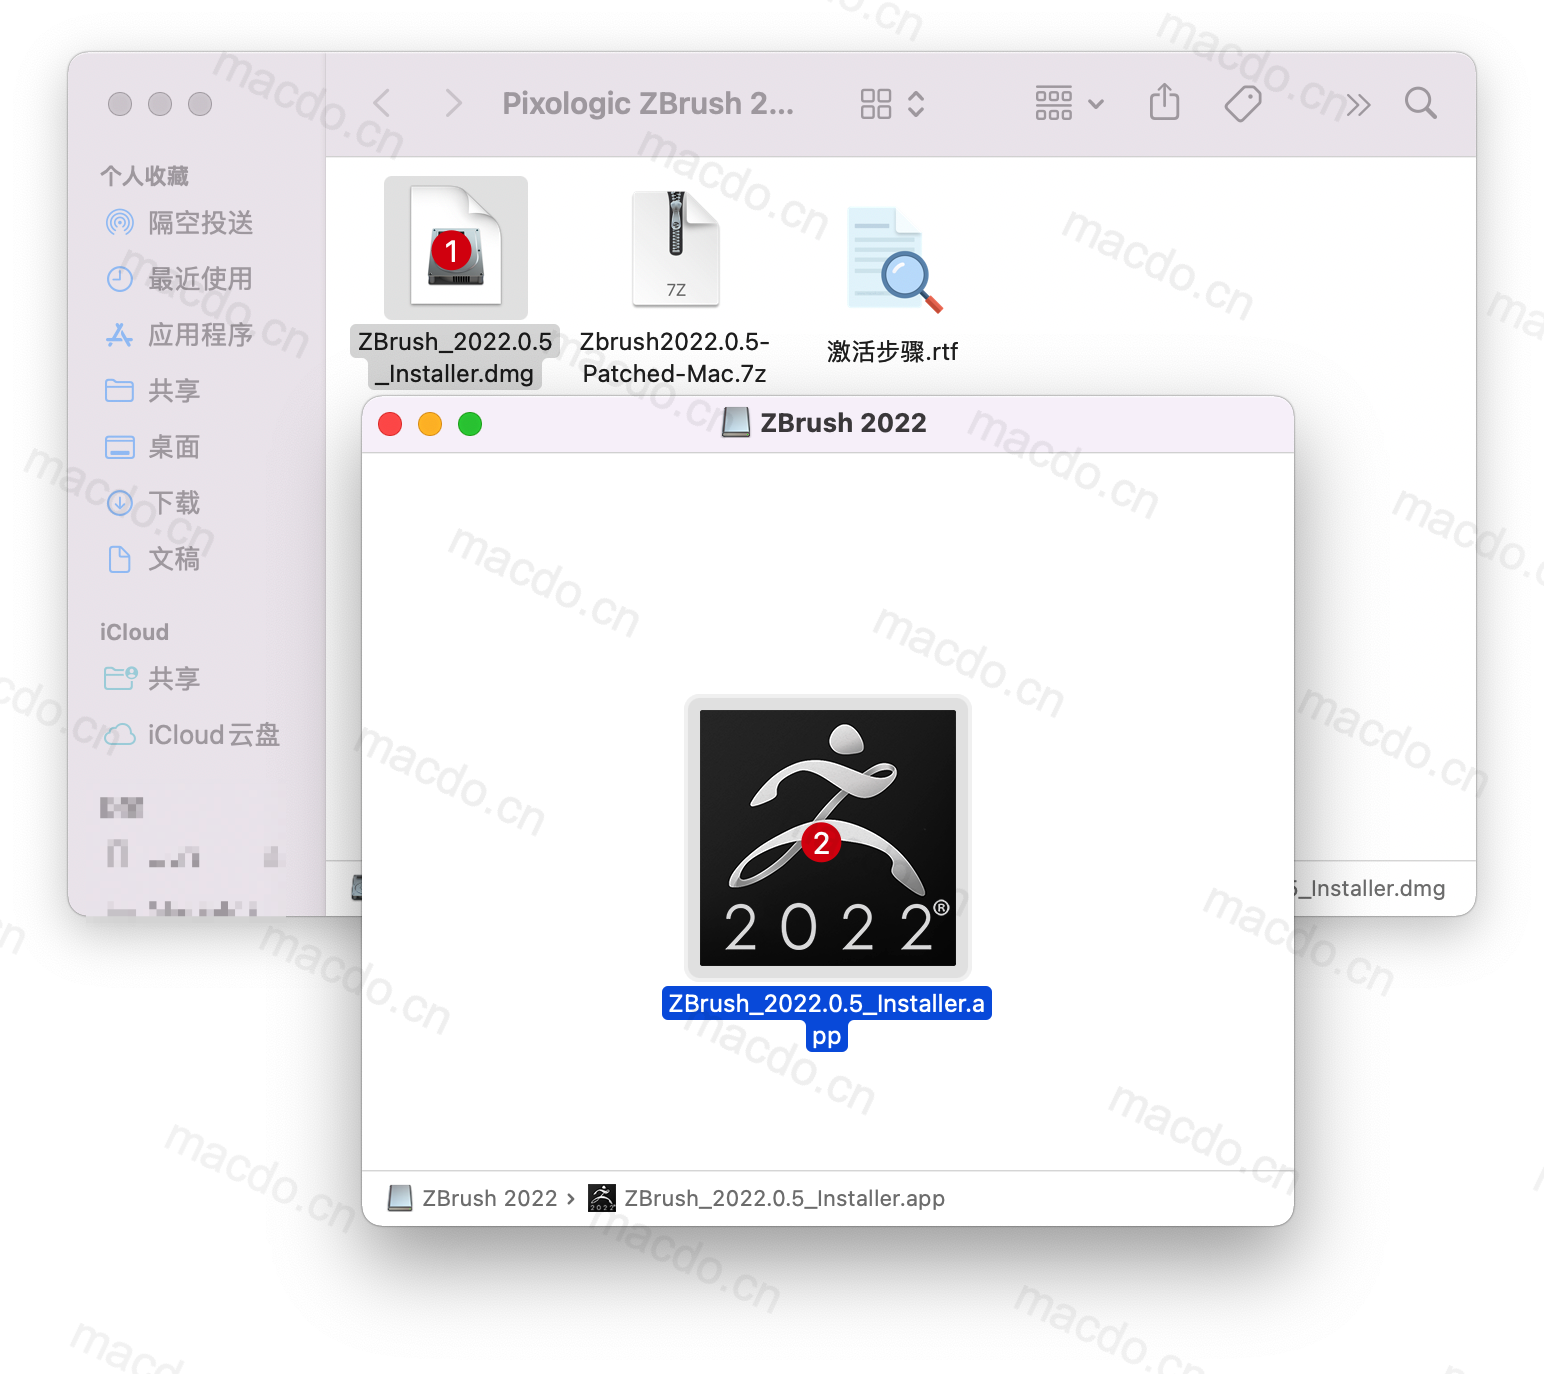Open the group-by dropdown in toolbar
Viewport: 1544px width, 1374px height.
[1068, 103]
